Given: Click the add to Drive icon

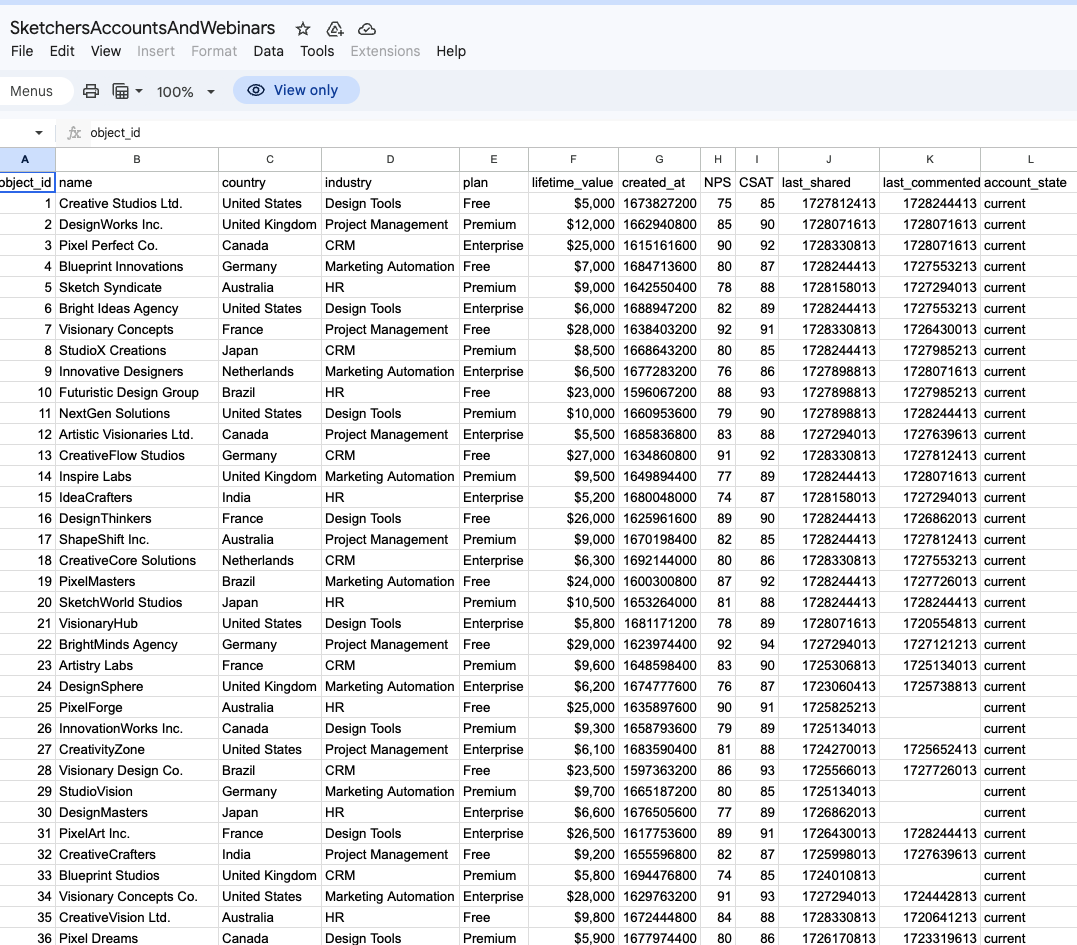Looking at the screenshot, I should (335, 29).
